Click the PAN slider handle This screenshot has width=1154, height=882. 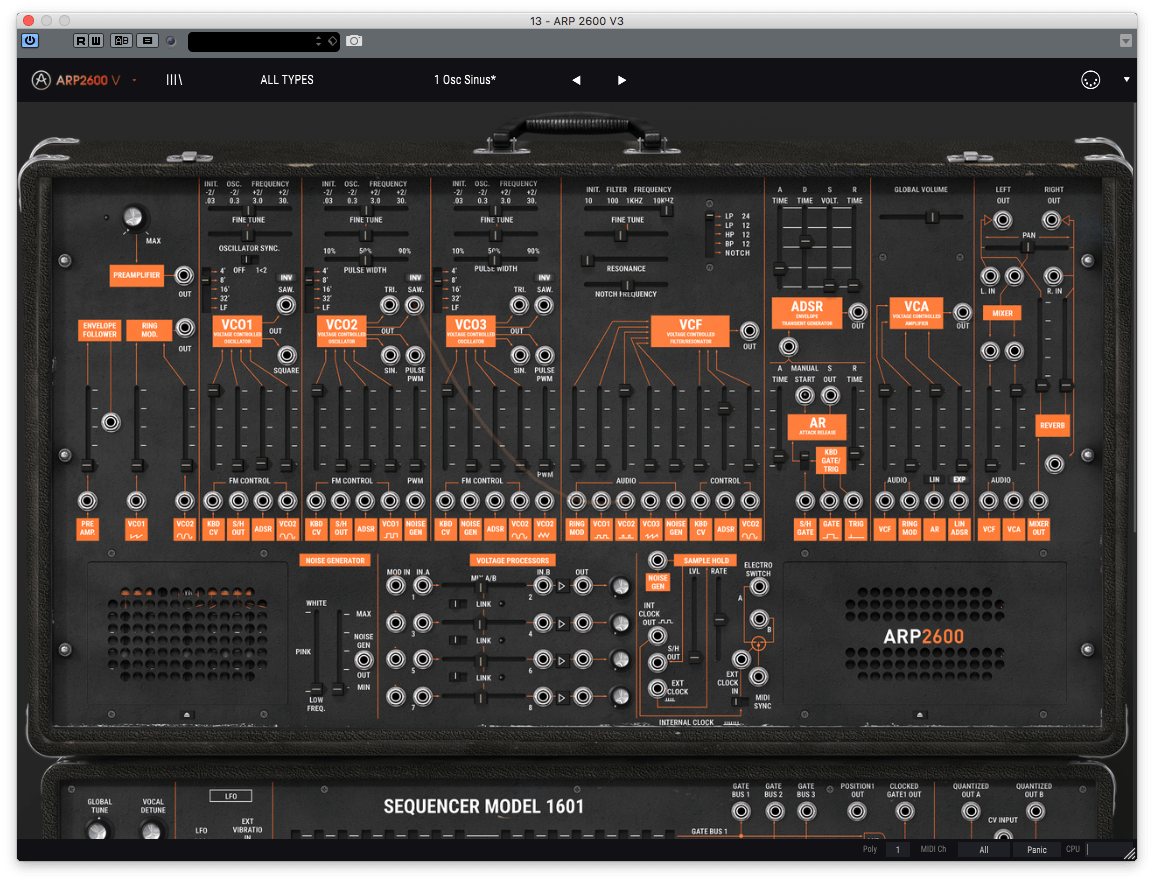[1026, 247]
